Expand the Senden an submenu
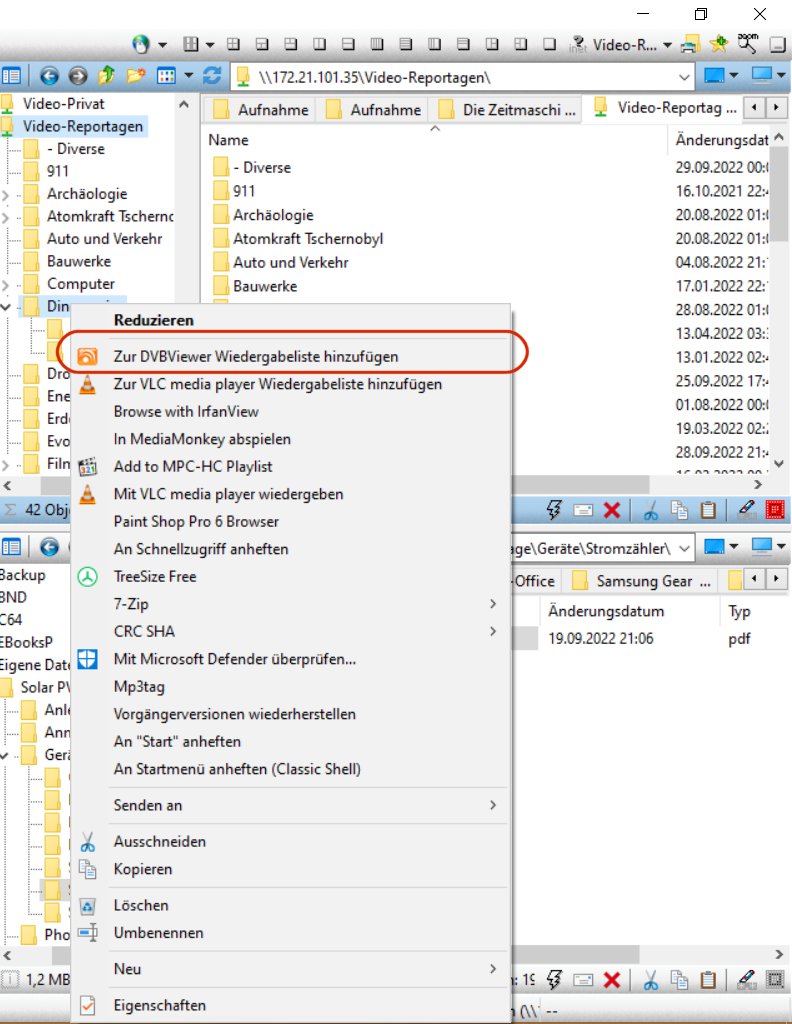792x1024 pixels. [493, 805]
